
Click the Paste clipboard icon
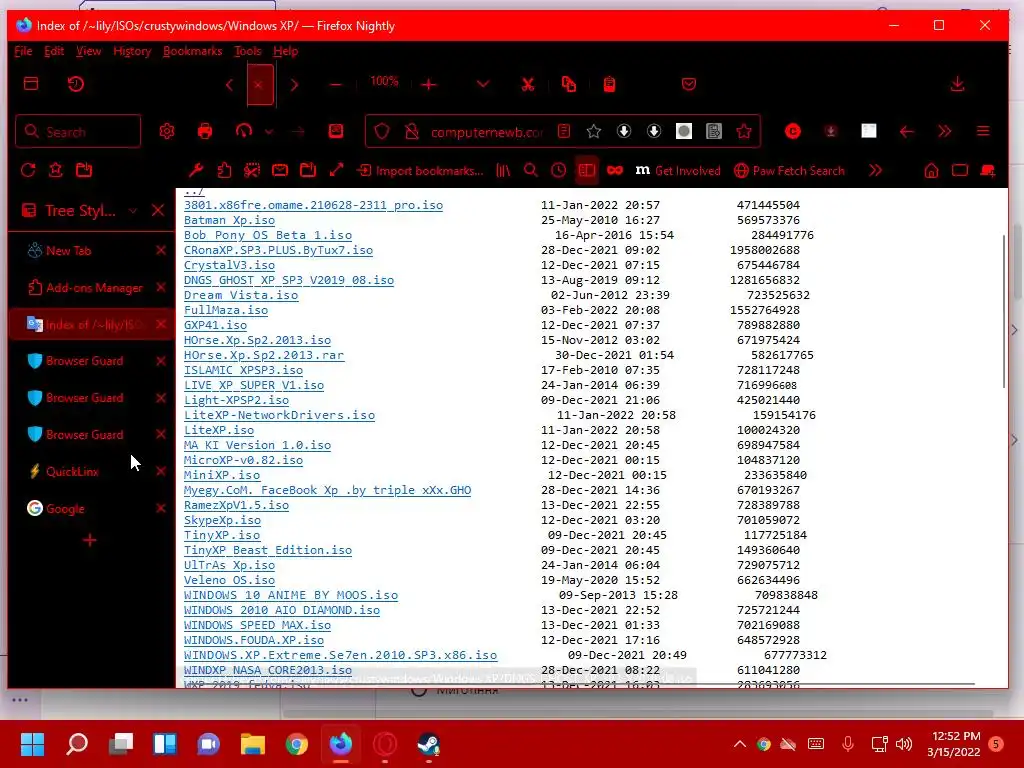(x=609, y=85)
